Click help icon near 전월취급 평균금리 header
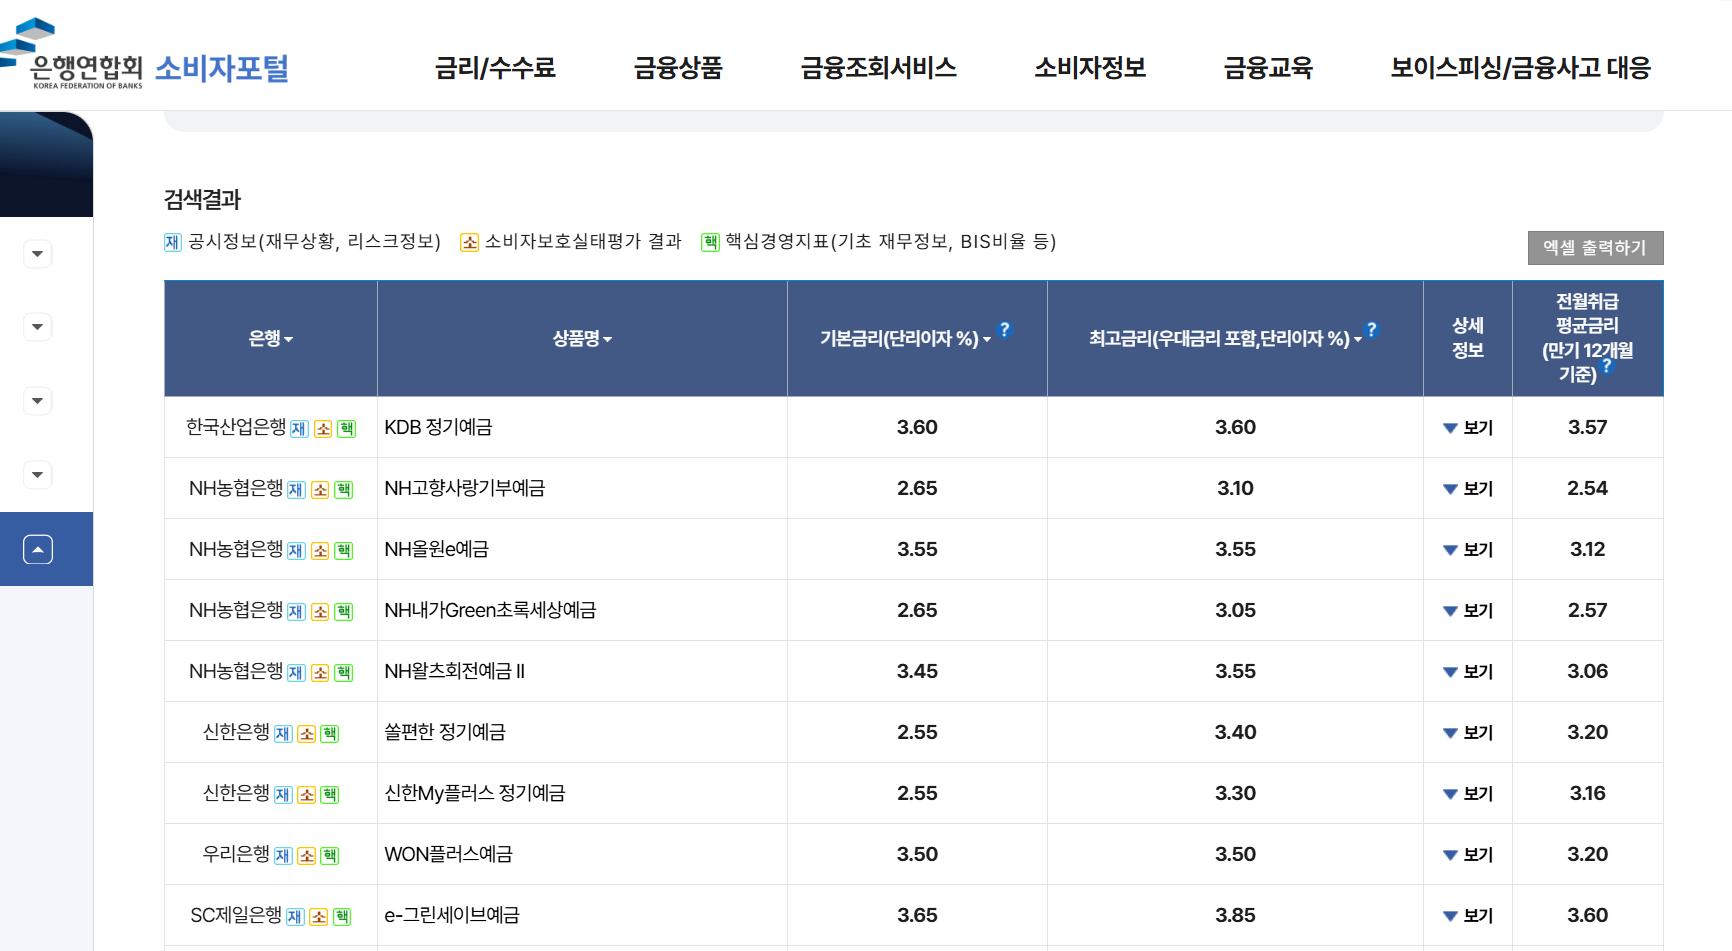Viewport: 1732px width, 951px height. (1607, 365)
